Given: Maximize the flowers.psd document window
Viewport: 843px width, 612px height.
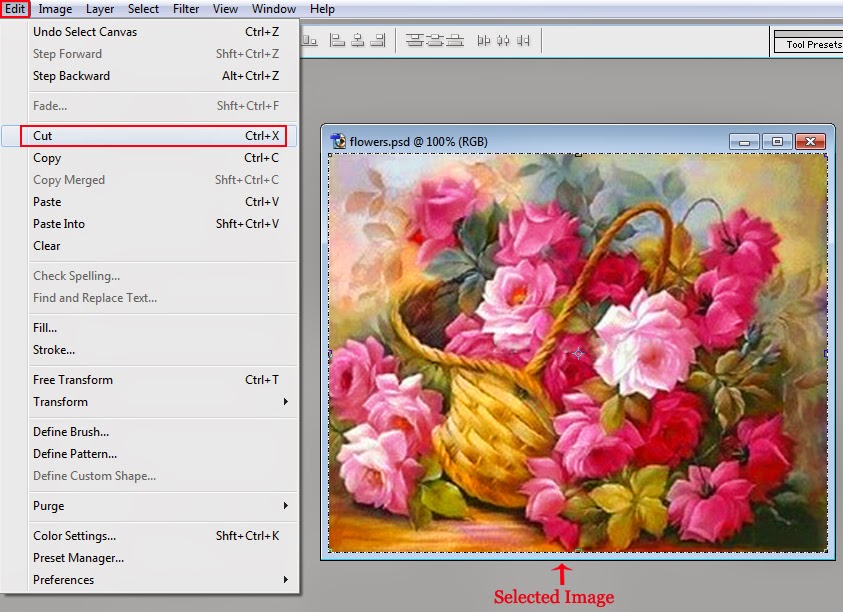Looking at the screenshot, I should tap(777, 141).
